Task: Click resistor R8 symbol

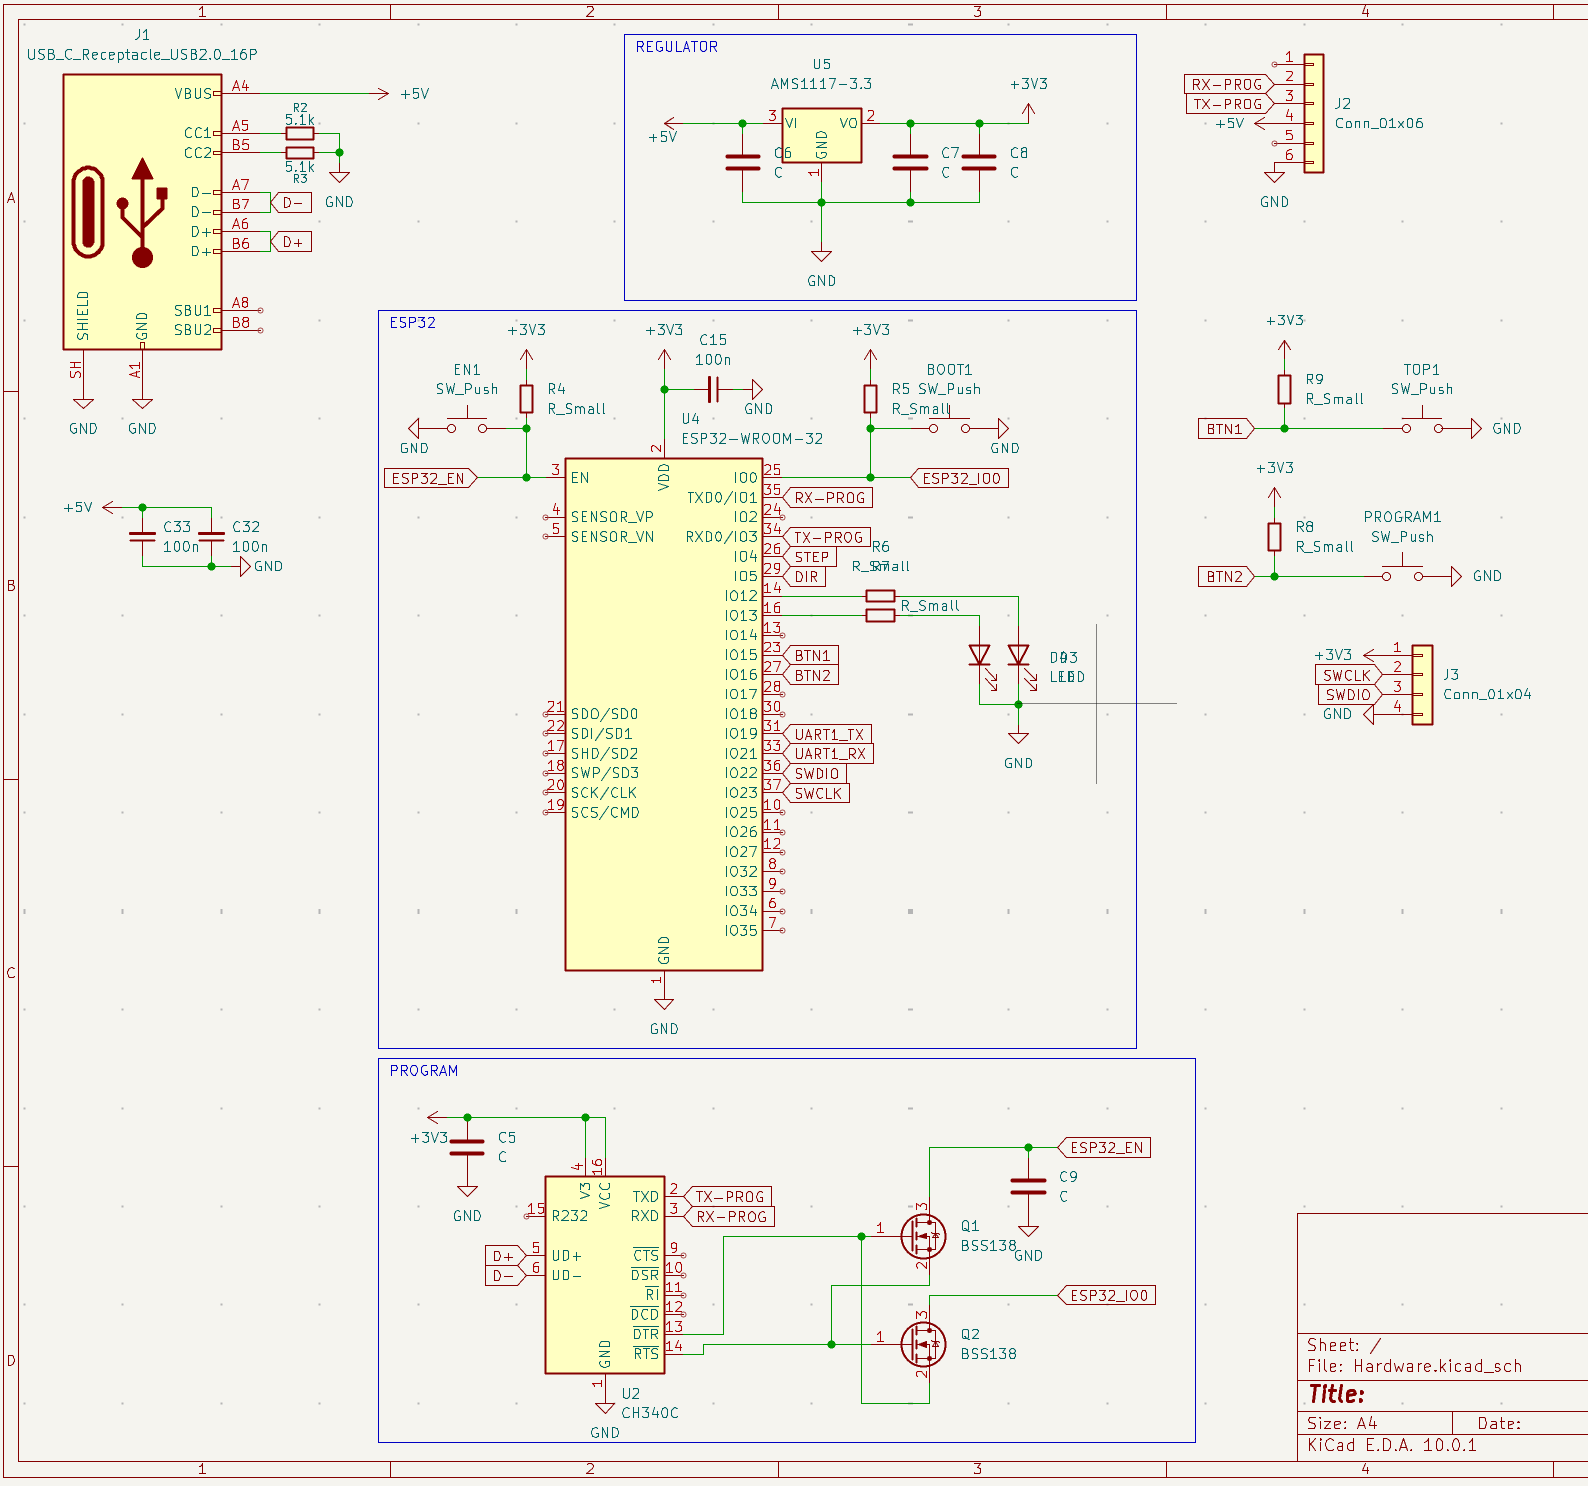Action: click(x=1274, y=537)
